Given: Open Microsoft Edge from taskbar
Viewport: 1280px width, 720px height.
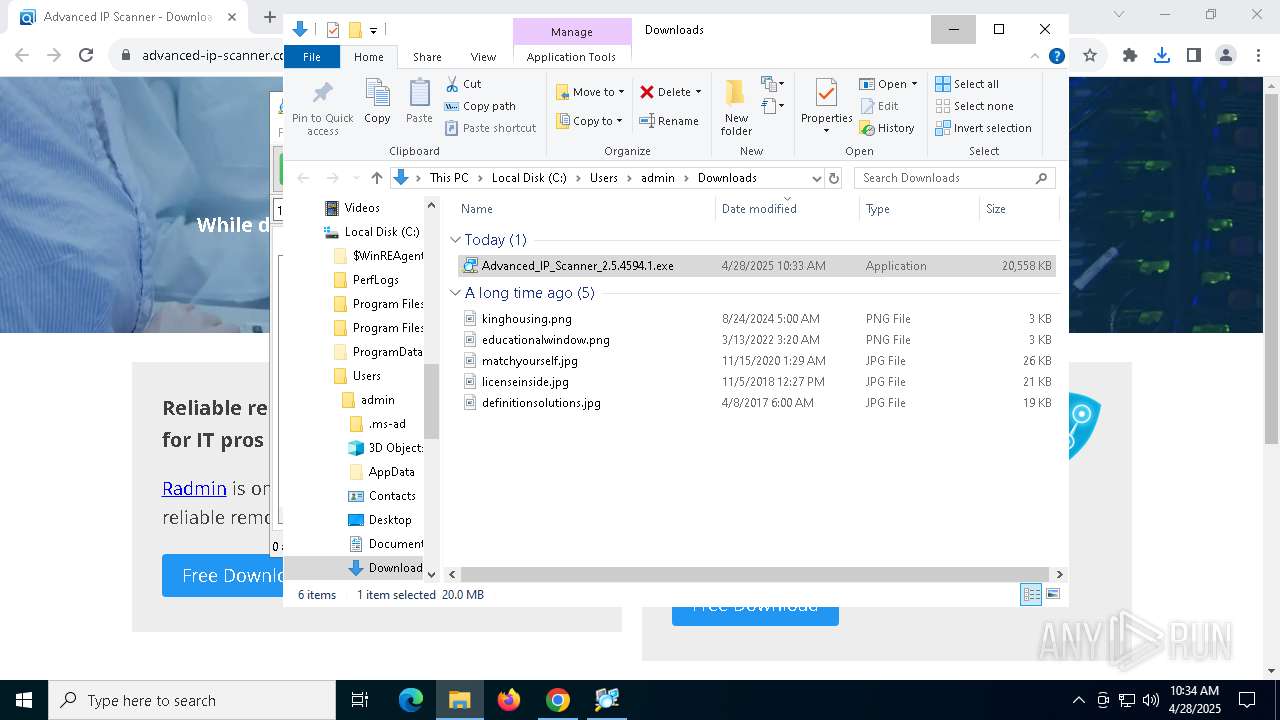Looking at the screenshot, I should 411,700.
